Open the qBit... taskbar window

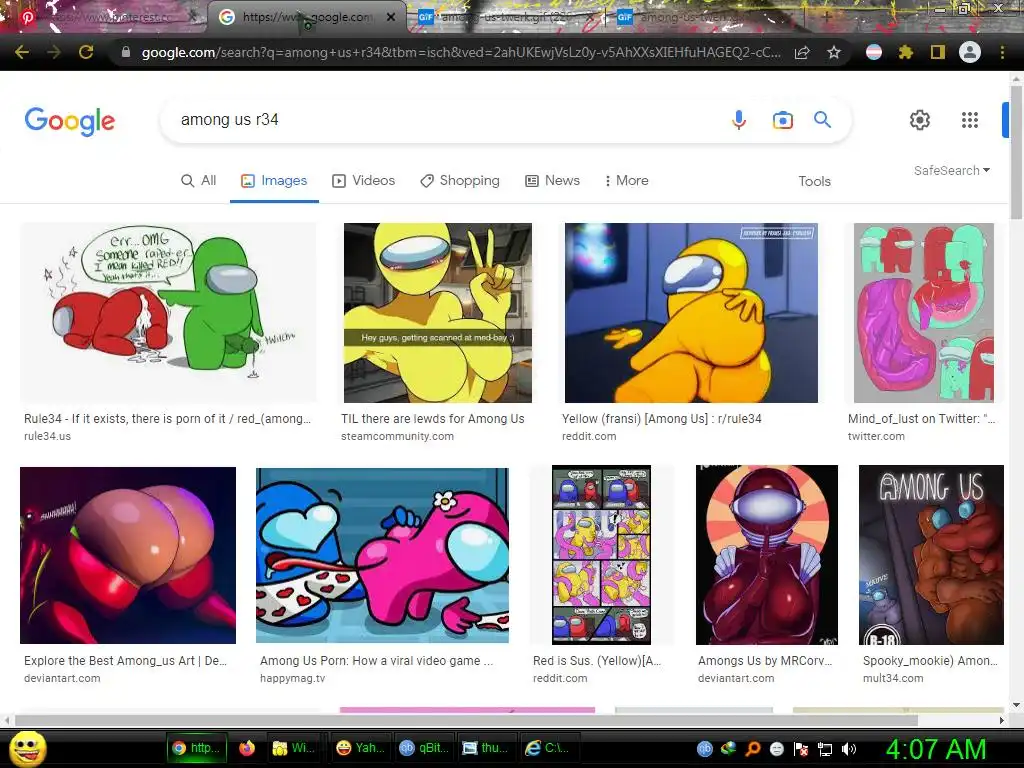[x=424, y=748]
